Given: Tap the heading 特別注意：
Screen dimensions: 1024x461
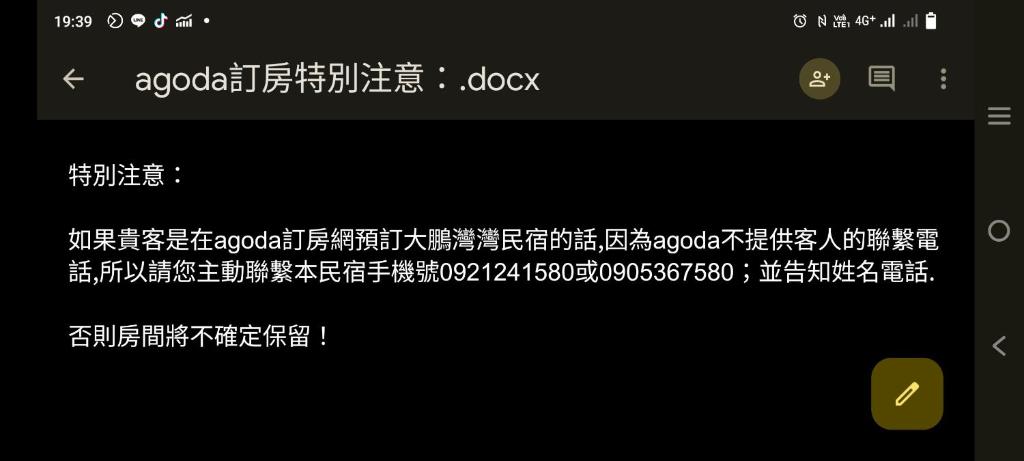Looking at the screenshot, I should click(127, 176).
